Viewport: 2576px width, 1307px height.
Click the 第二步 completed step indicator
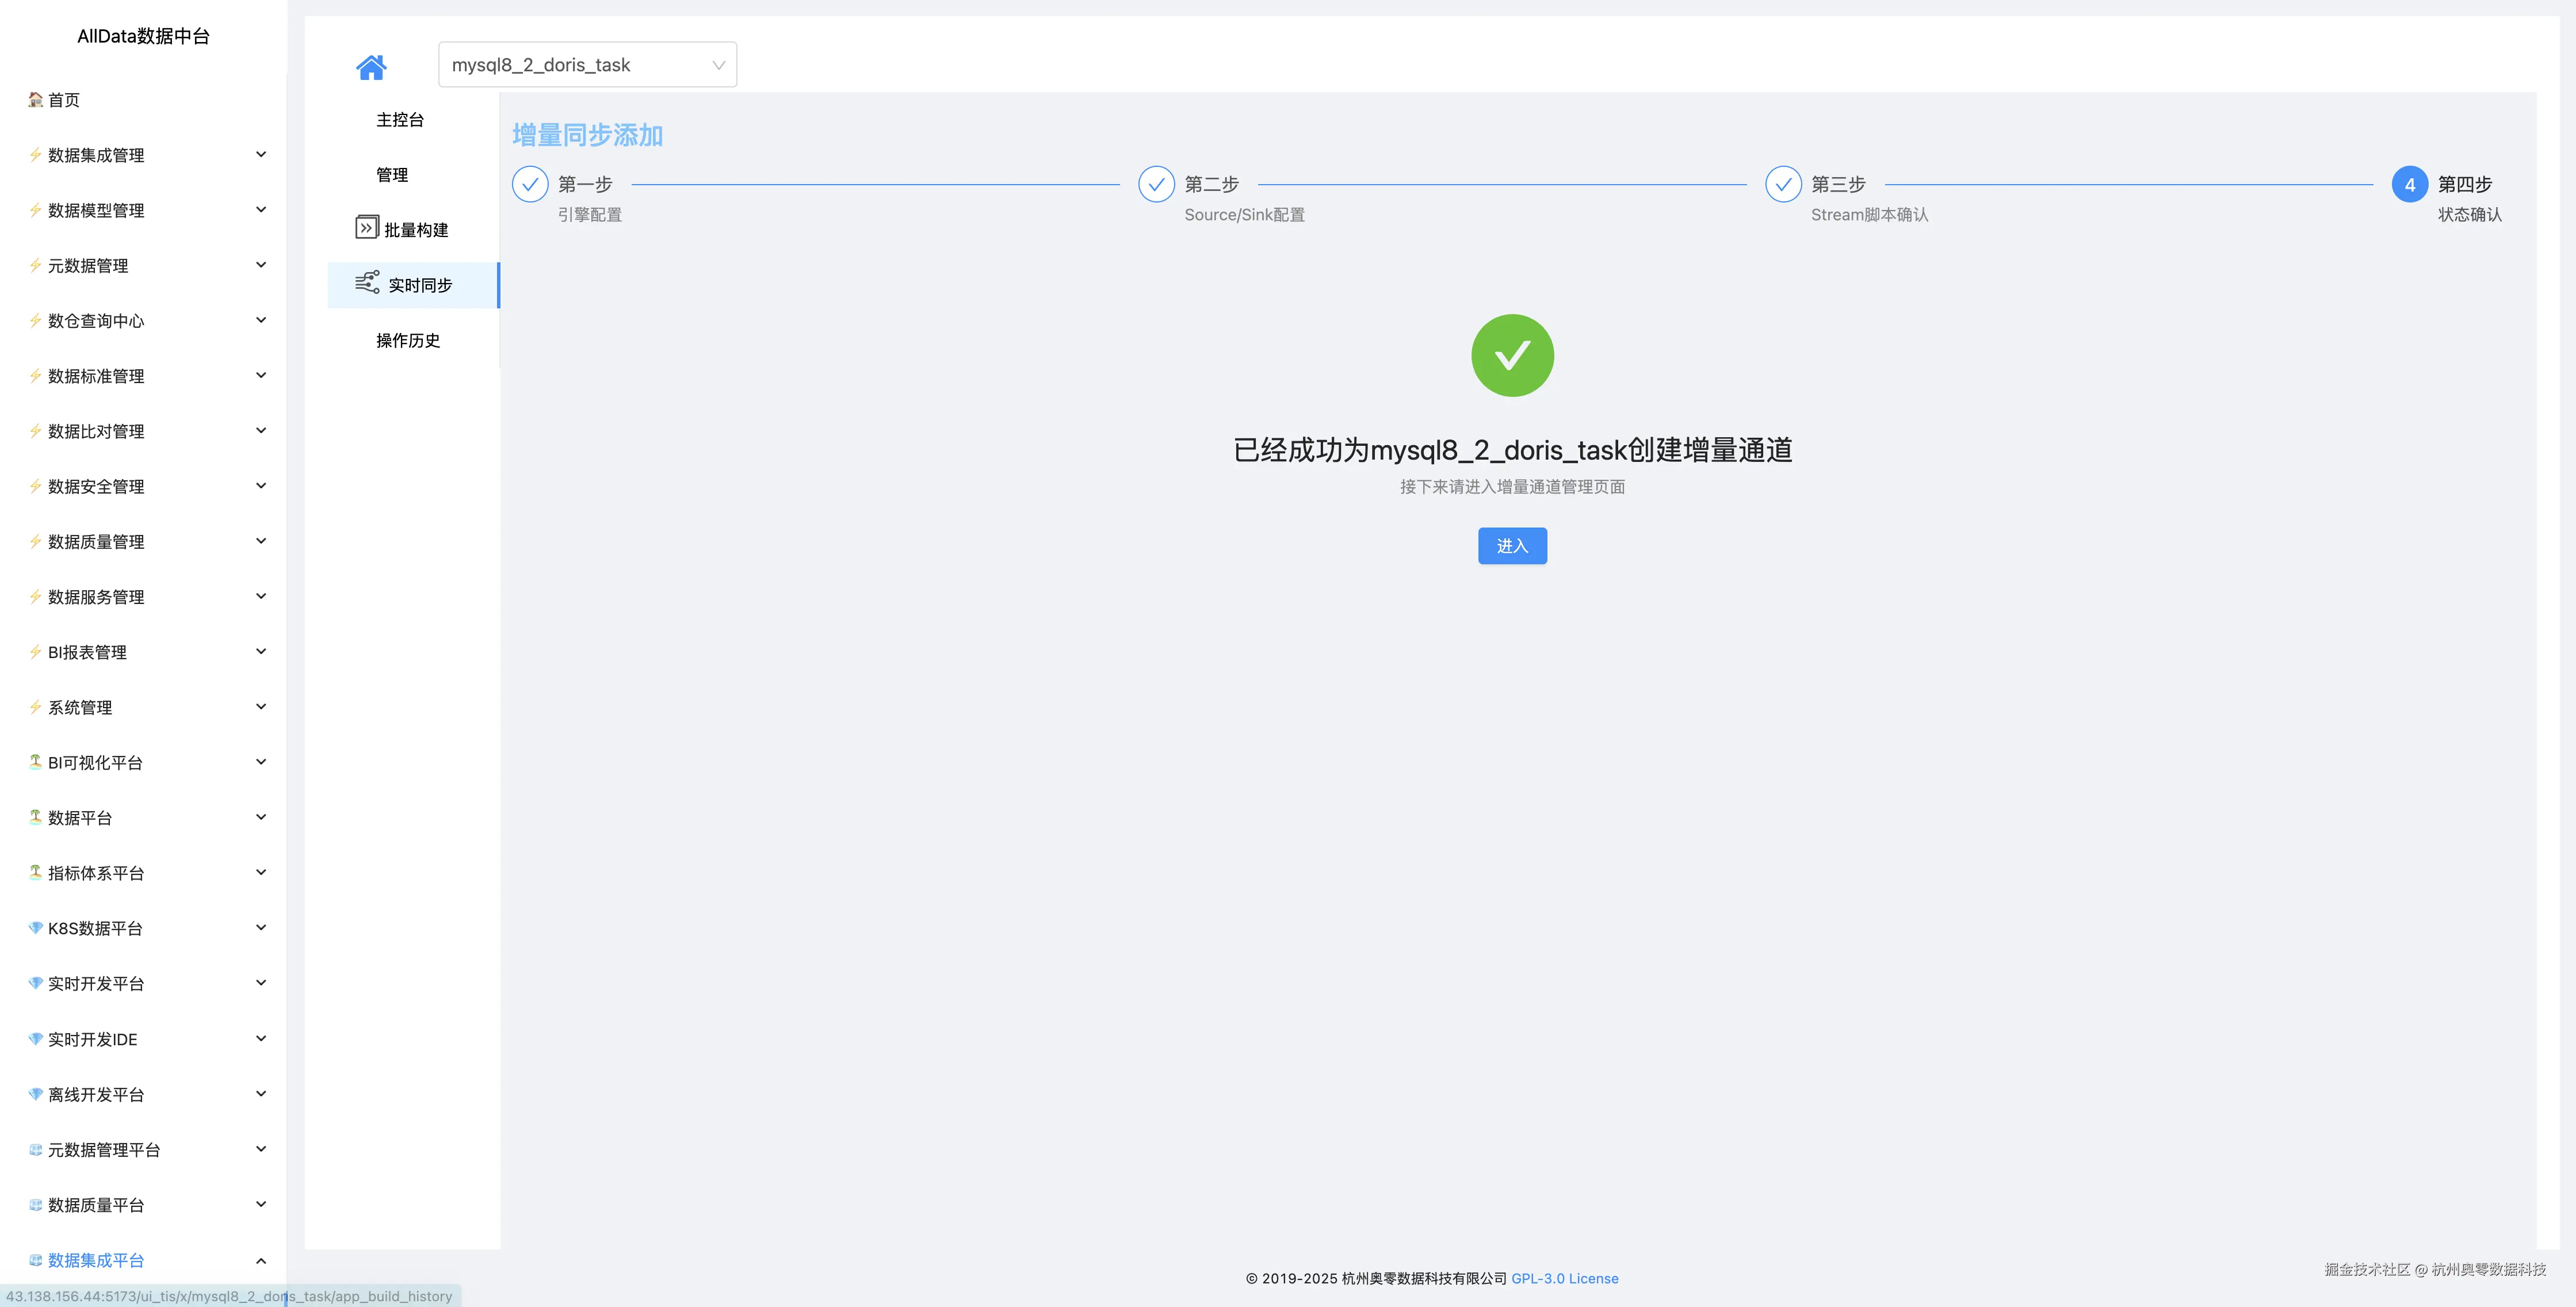1156,184
